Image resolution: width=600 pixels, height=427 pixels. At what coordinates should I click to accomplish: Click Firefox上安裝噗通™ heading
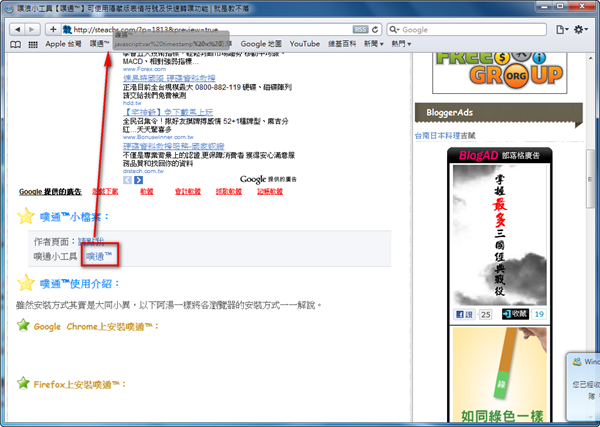point(80,384)
